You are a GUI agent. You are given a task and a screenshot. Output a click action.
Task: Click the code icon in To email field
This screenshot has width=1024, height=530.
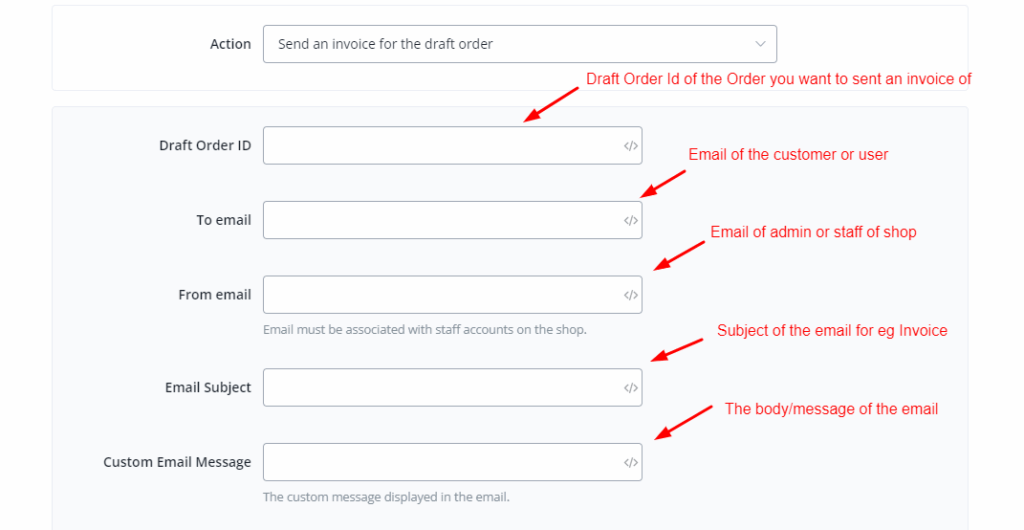point(630,221)
